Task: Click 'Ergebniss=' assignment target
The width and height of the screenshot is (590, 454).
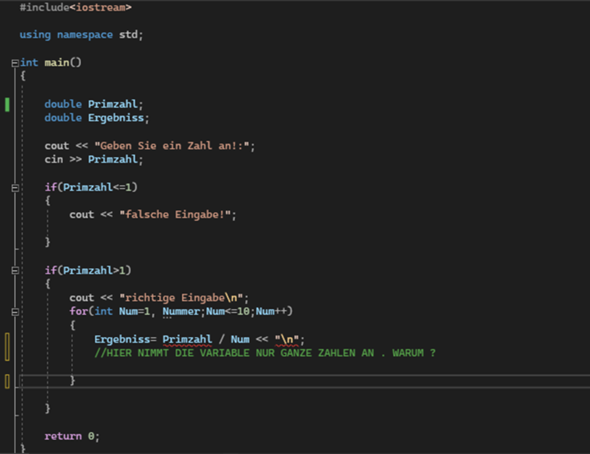Action: pos(125,339)
